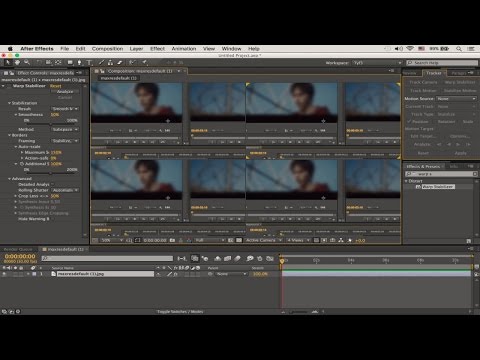The height and width of the screenshot is (360, 480).
Task: Expand the Crop Less Smooth More property
Action: (15, 196)
